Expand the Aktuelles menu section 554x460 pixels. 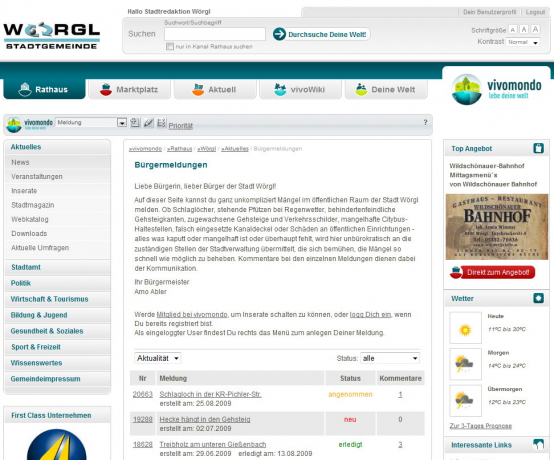[57, 147]
